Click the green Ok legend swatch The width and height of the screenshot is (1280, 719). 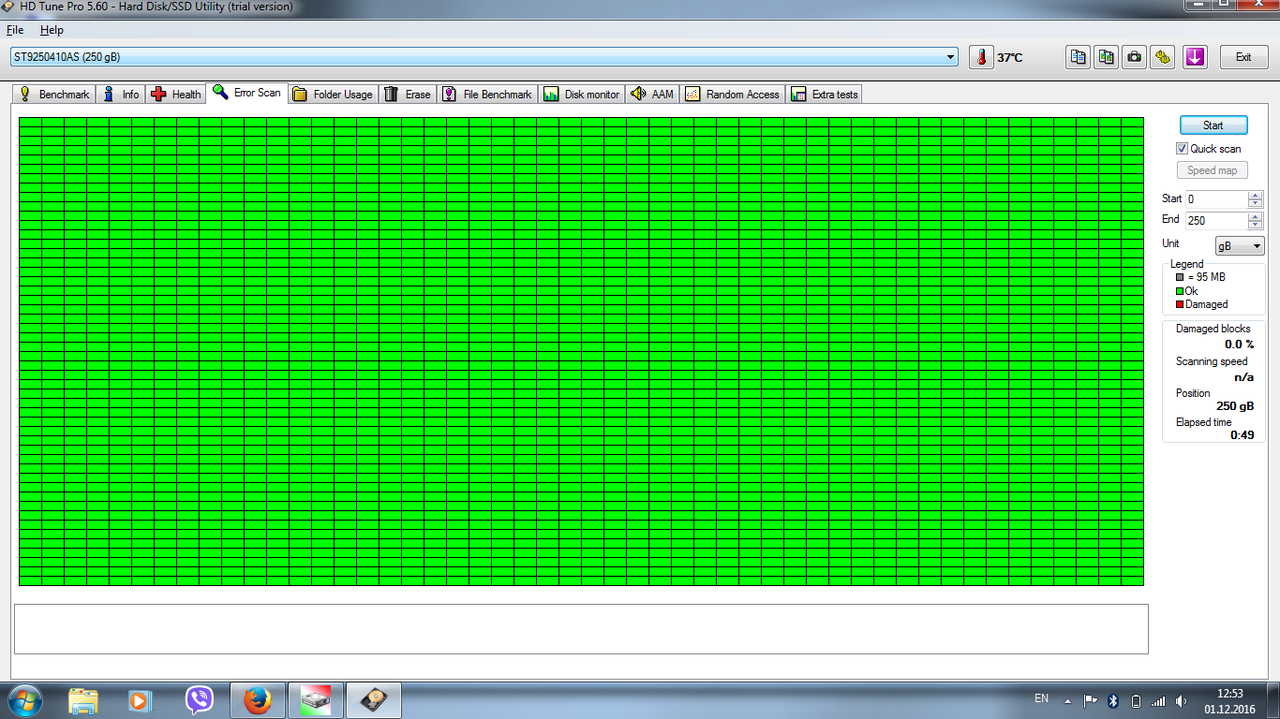point(1180,291)
